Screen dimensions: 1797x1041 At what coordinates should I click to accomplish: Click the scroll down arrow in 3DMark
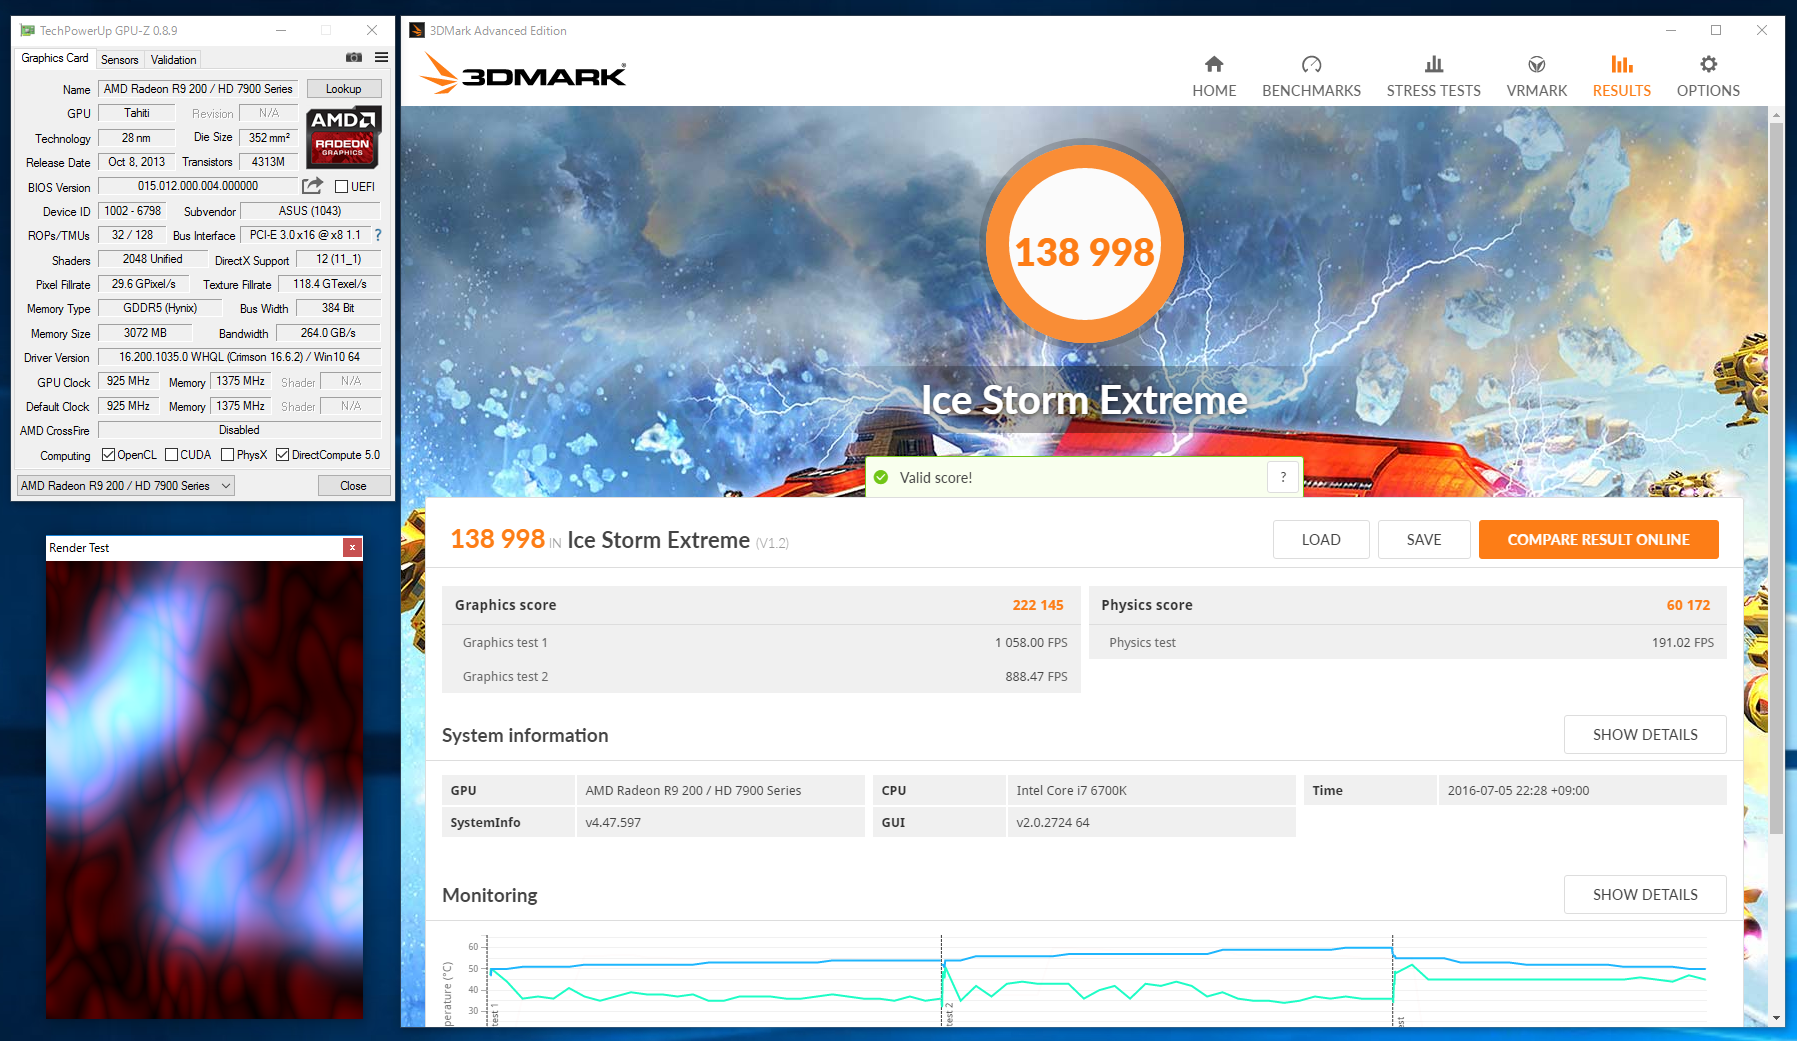pos(1776,1018)
